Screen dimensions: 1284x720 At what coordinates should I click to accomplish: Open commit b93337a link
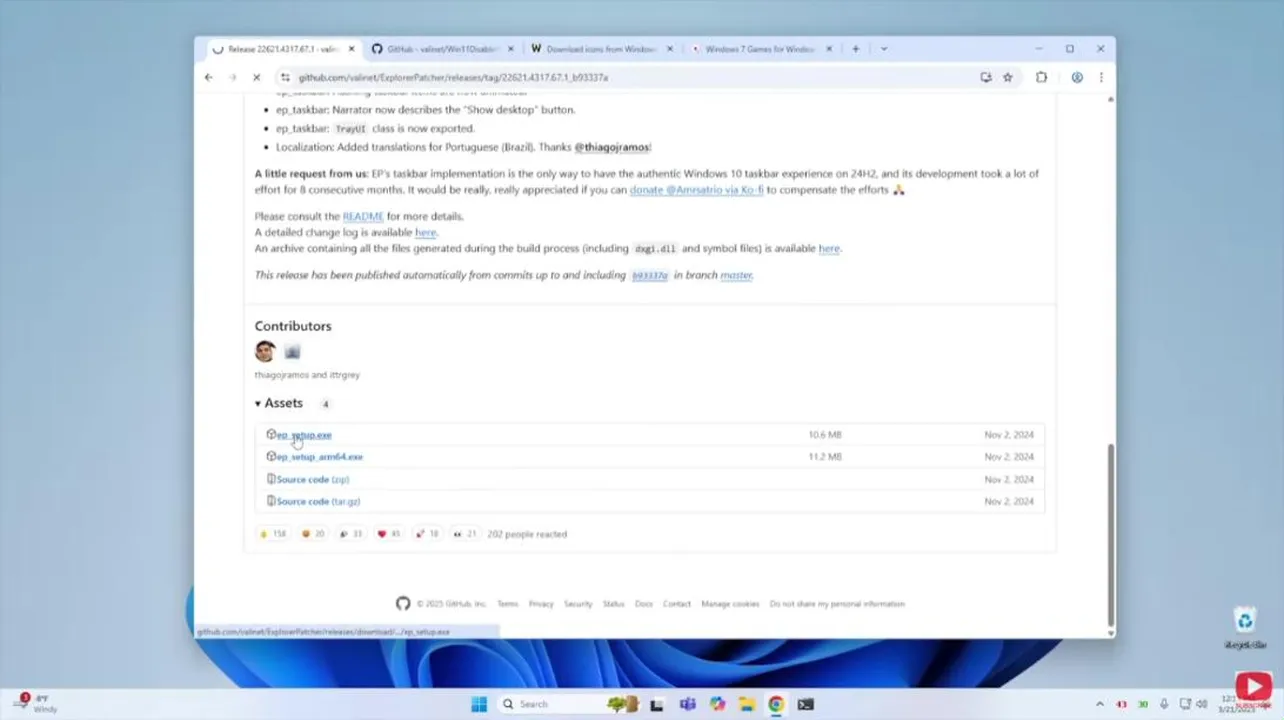[649, 275]
